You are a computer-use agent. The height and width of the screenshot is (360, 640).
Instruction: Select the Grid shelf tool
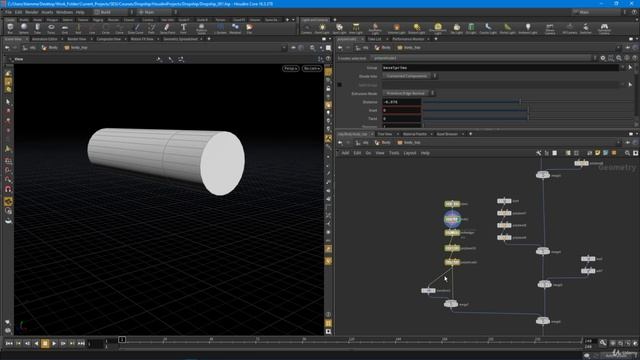tap(64, 29)
